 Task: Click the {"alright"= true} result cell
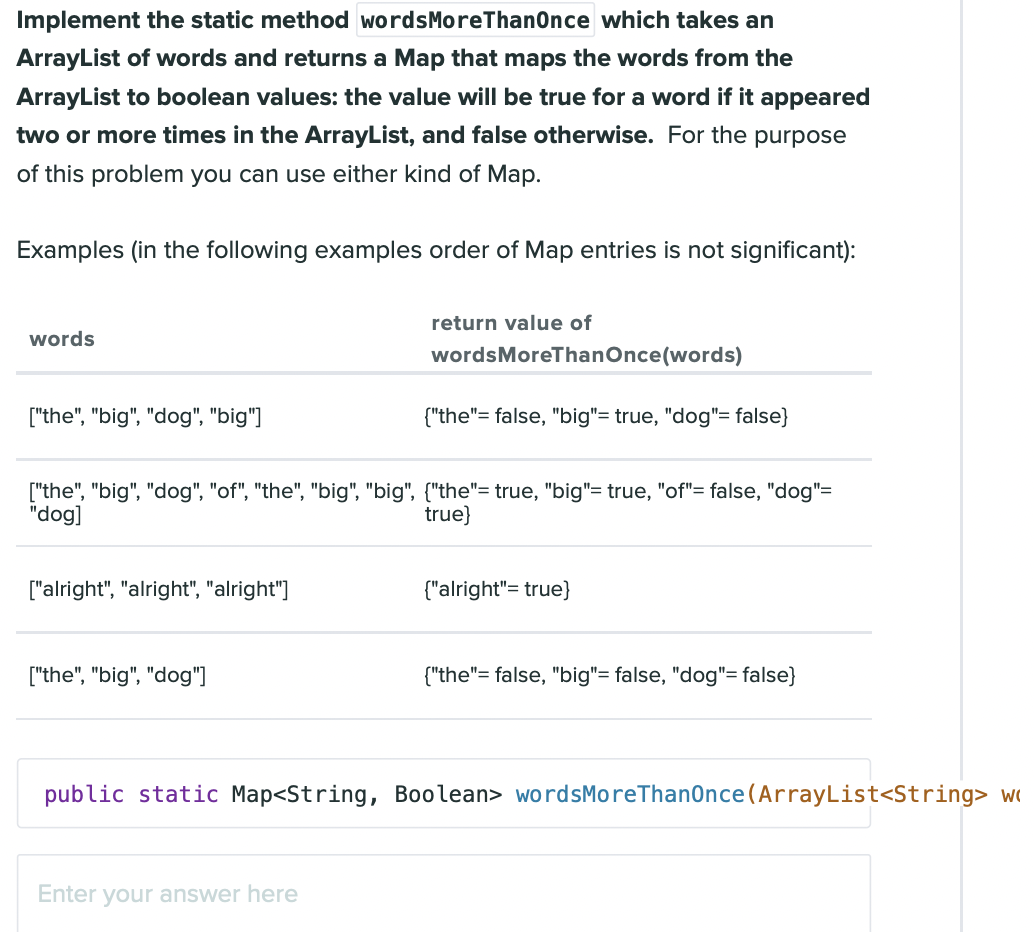497,589
